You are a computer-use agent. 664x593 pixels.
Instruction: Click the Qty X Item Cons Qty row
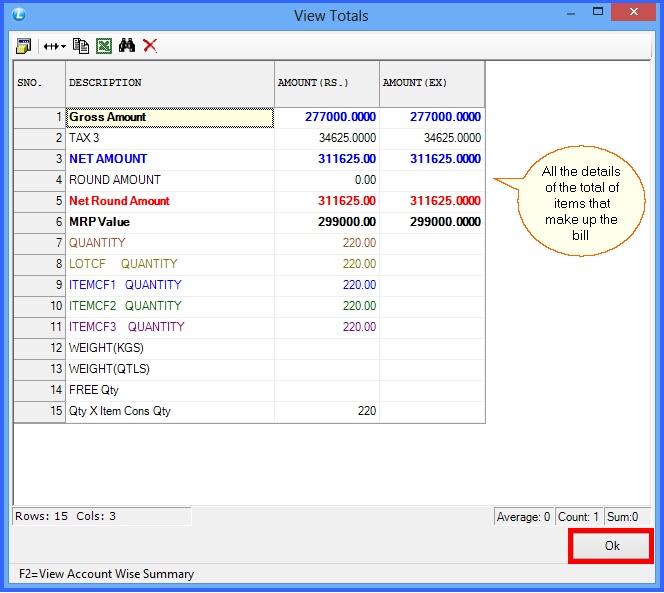(169, 411)
